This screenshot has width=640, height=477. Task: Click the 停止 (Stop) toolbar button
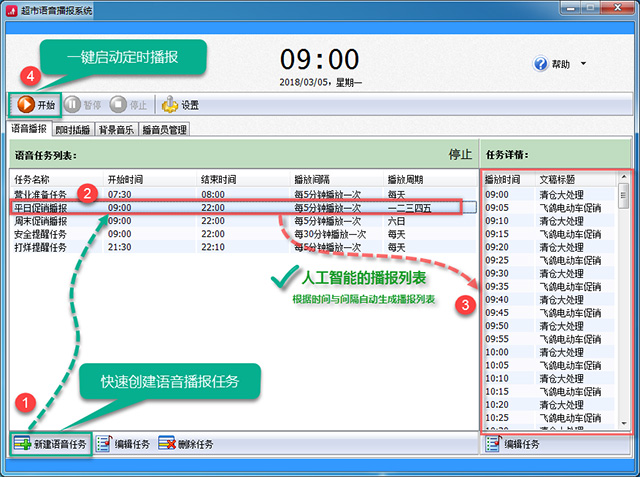(131, 104)
